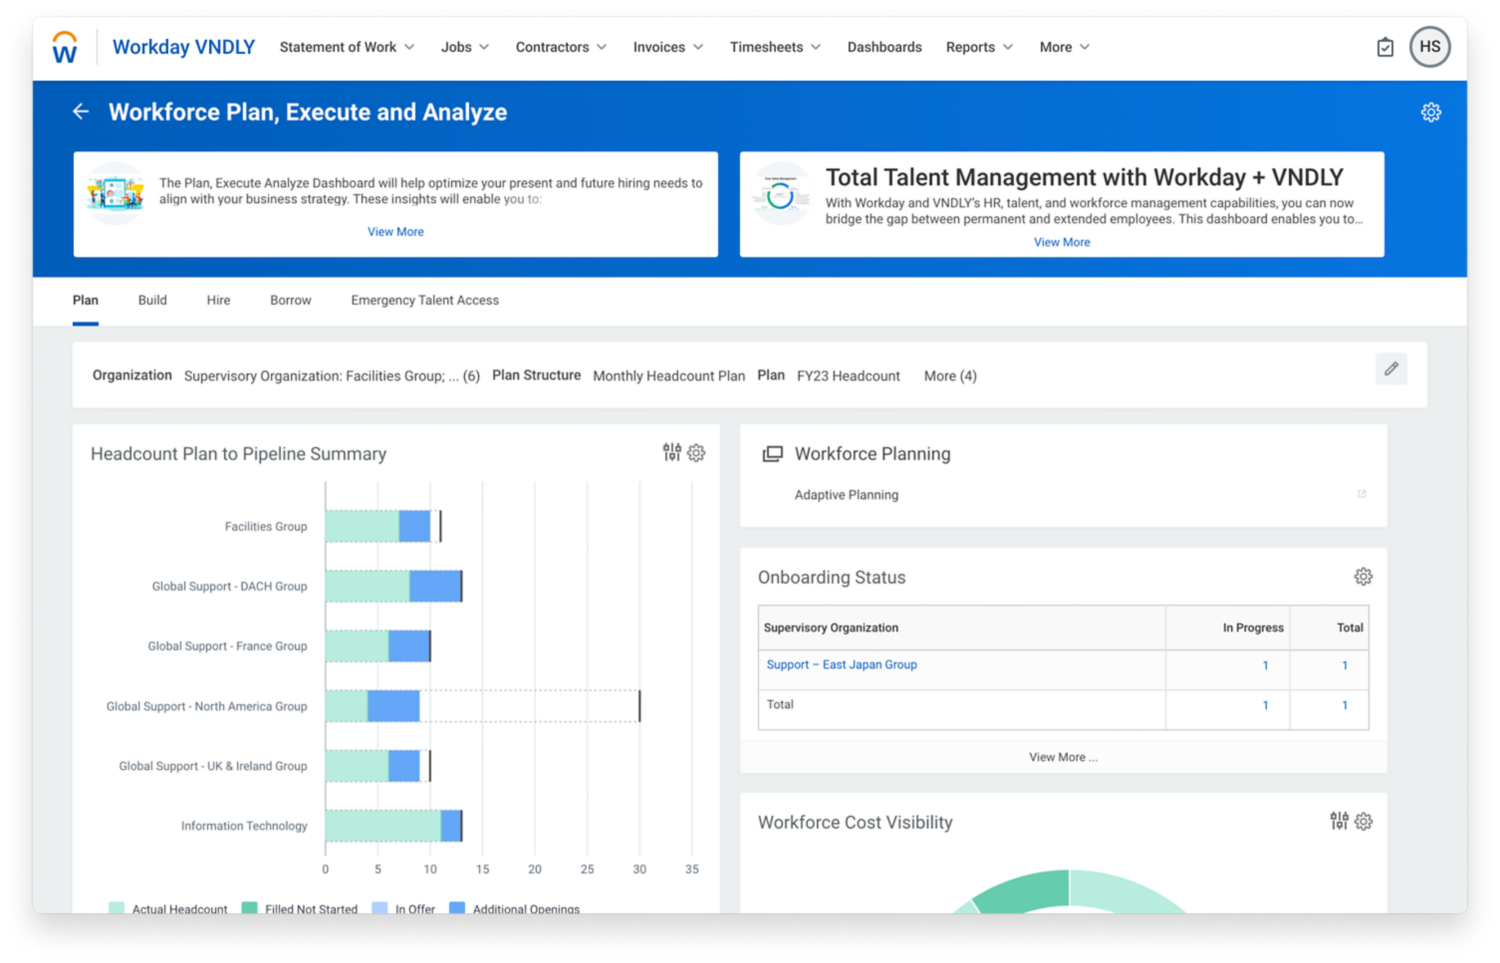Open Adaptive Planning external link icon
This screenshot has height=963, width=1500.
point(1362,494)
